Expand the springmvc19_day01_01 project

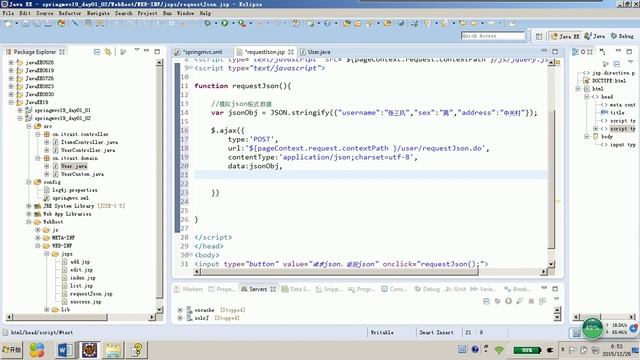(x=20, y=110)
